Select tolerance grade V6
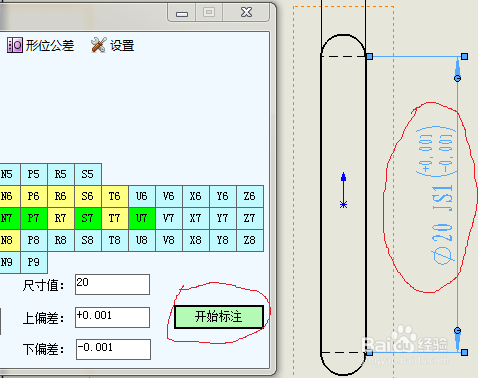The image size is (478, 378). [x=169, y=196]
